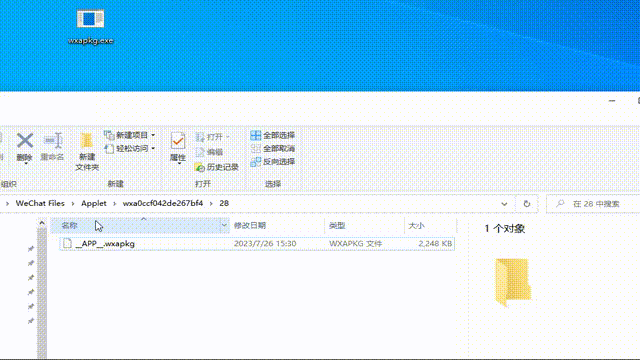640x360 pixels.
Task: Create a new folder (新建文件夹)
Action: click(87, 151)
